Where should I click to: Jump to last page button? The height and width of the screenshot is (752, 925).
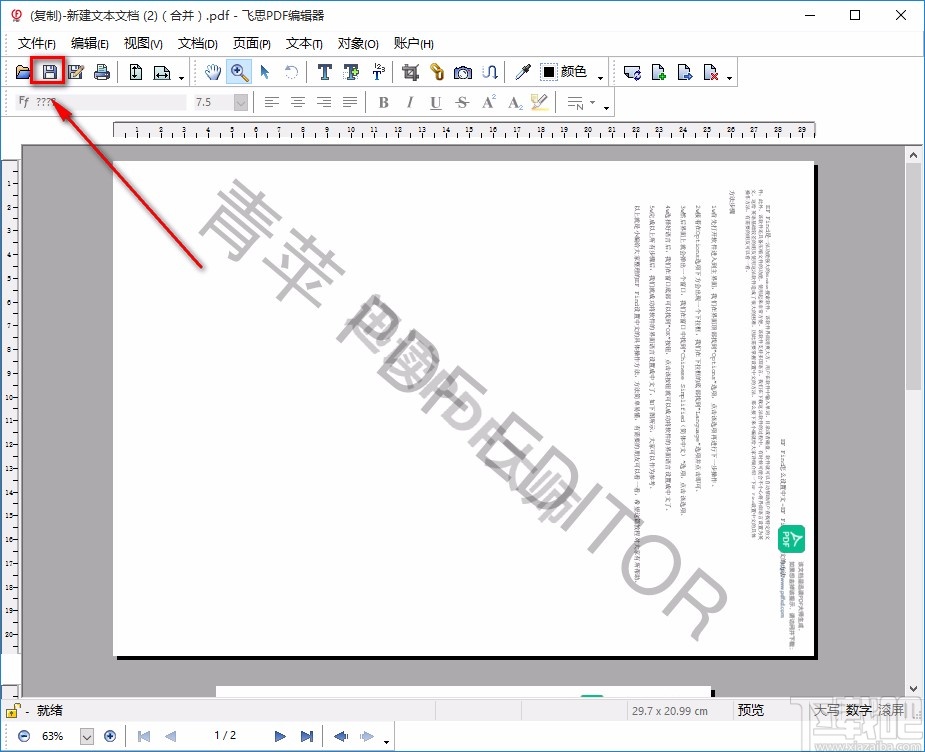click(x=307, y=736)
